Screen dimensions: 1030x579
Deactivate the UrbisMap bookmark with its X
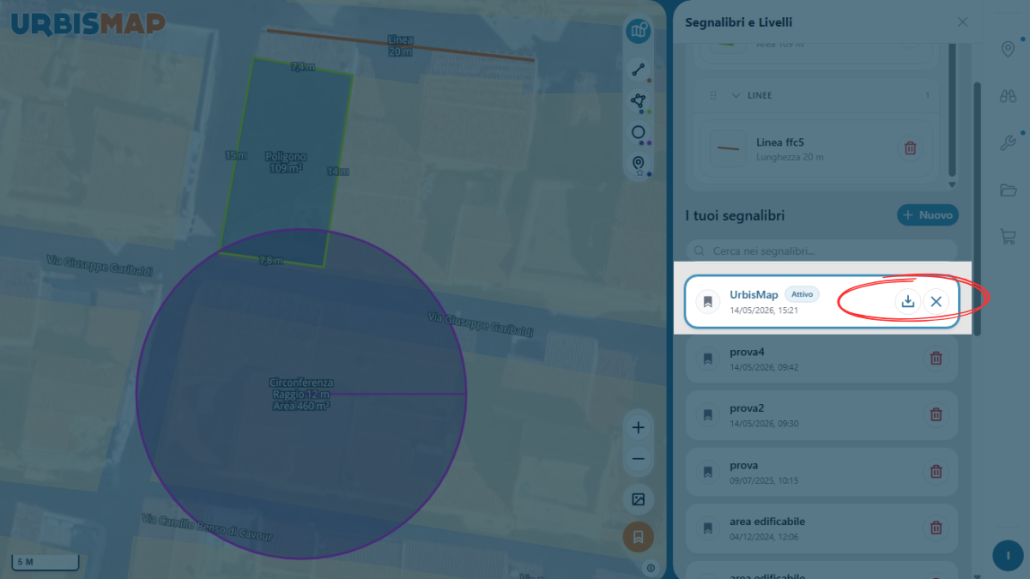936,302
